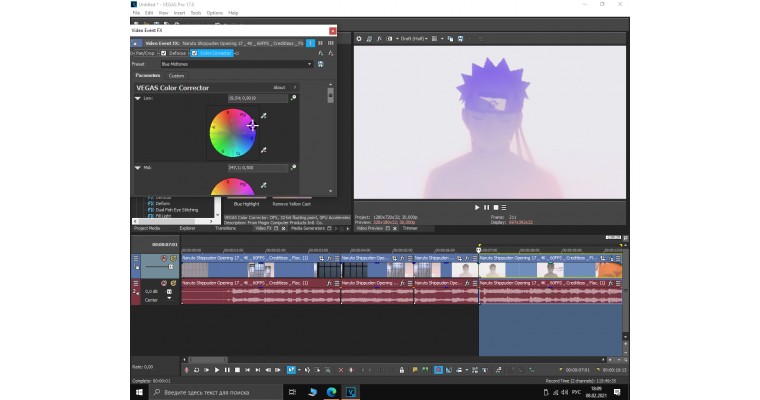Disable the Defocus effect checkbox
Screen dimensions: 760x400
(164, 53)
